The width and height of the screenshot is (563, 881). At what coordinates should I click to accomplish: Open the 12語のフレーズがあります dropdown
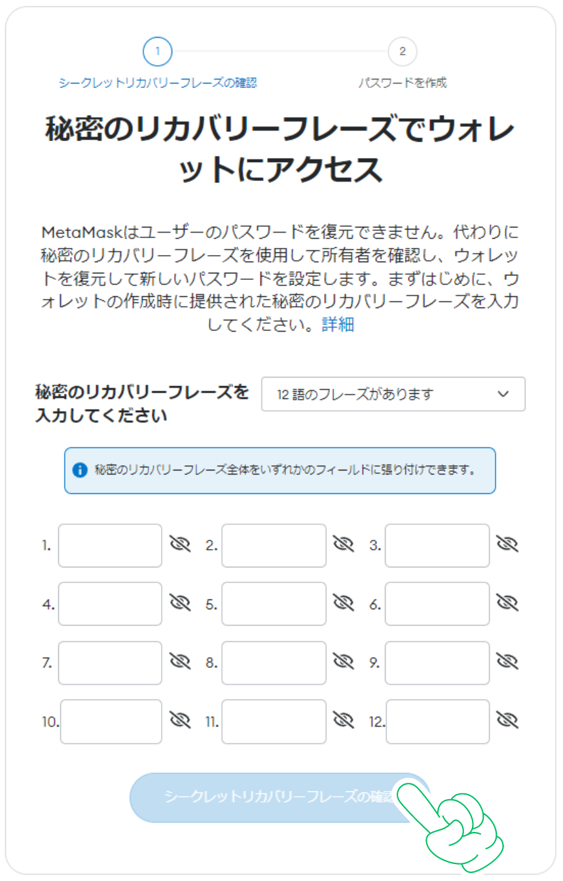pos(393,394)
